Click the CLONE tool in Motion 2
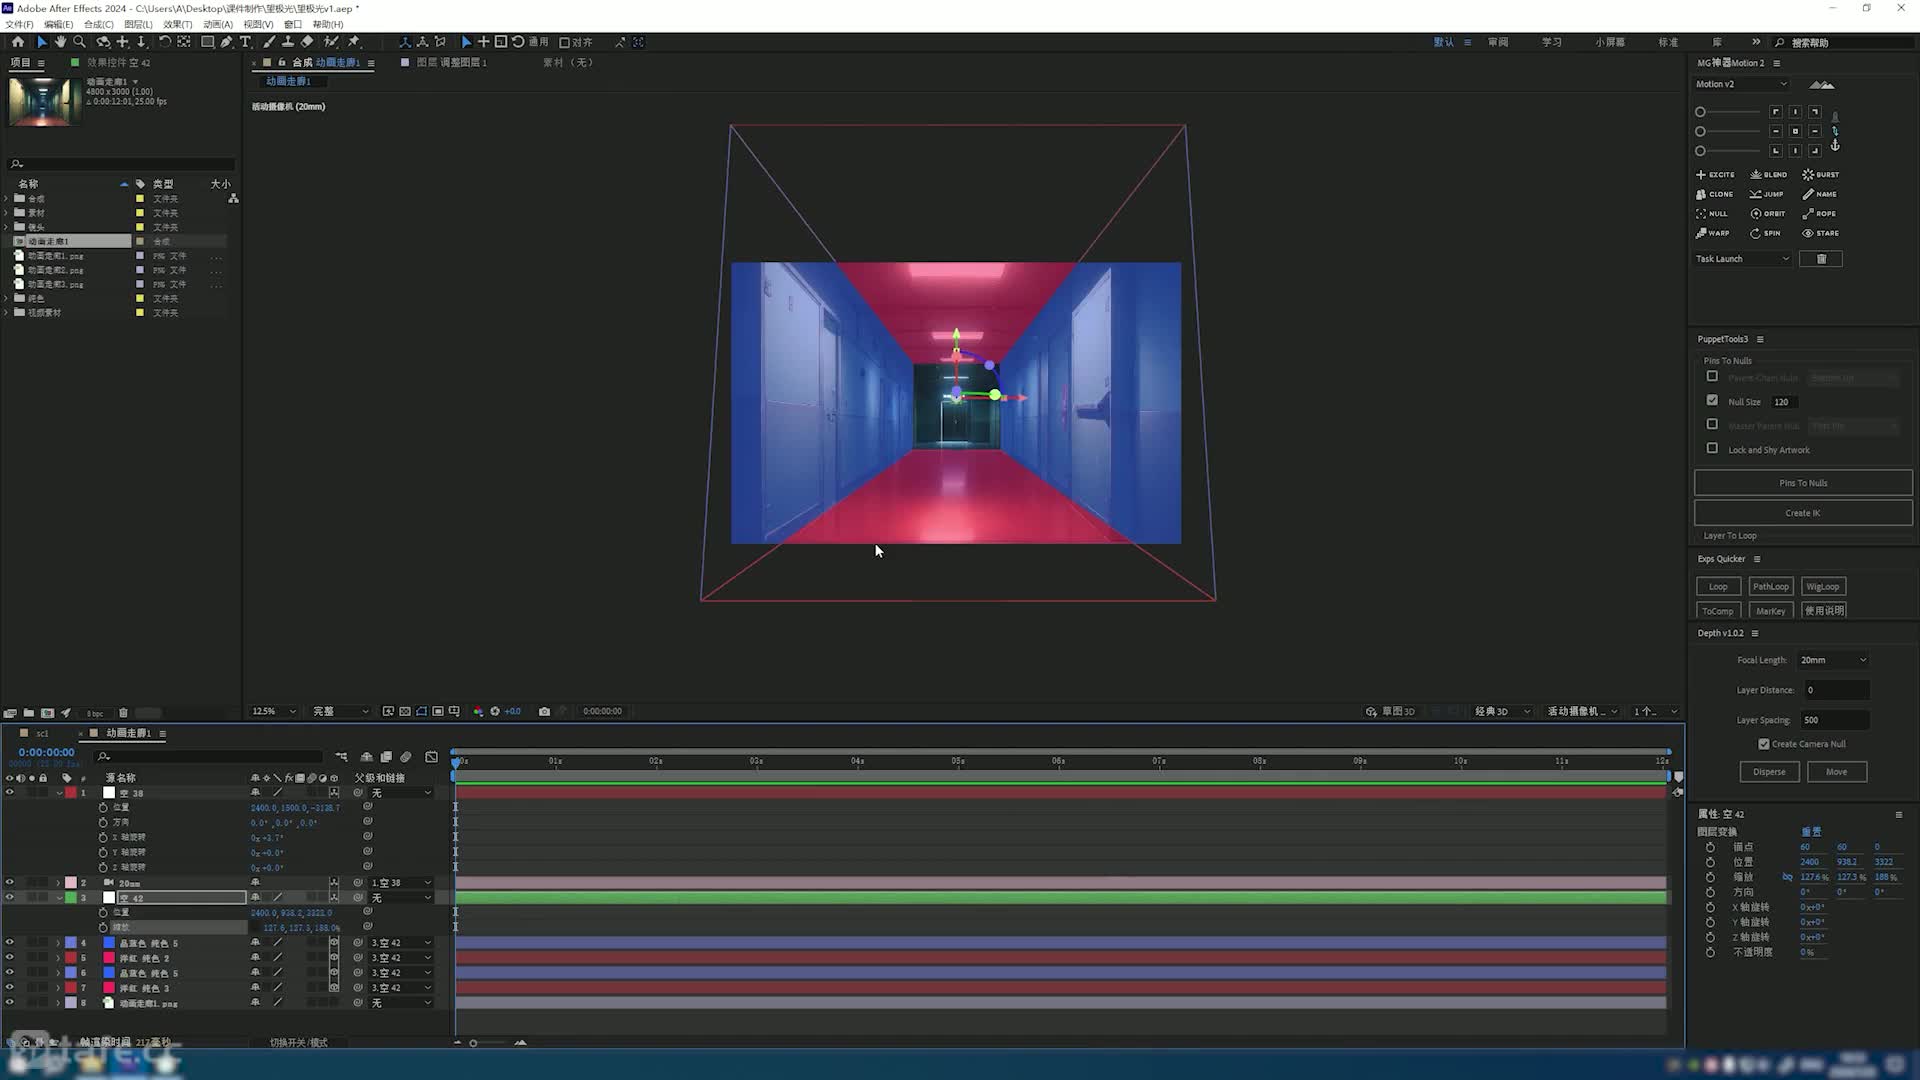 tap(1715, 194)
